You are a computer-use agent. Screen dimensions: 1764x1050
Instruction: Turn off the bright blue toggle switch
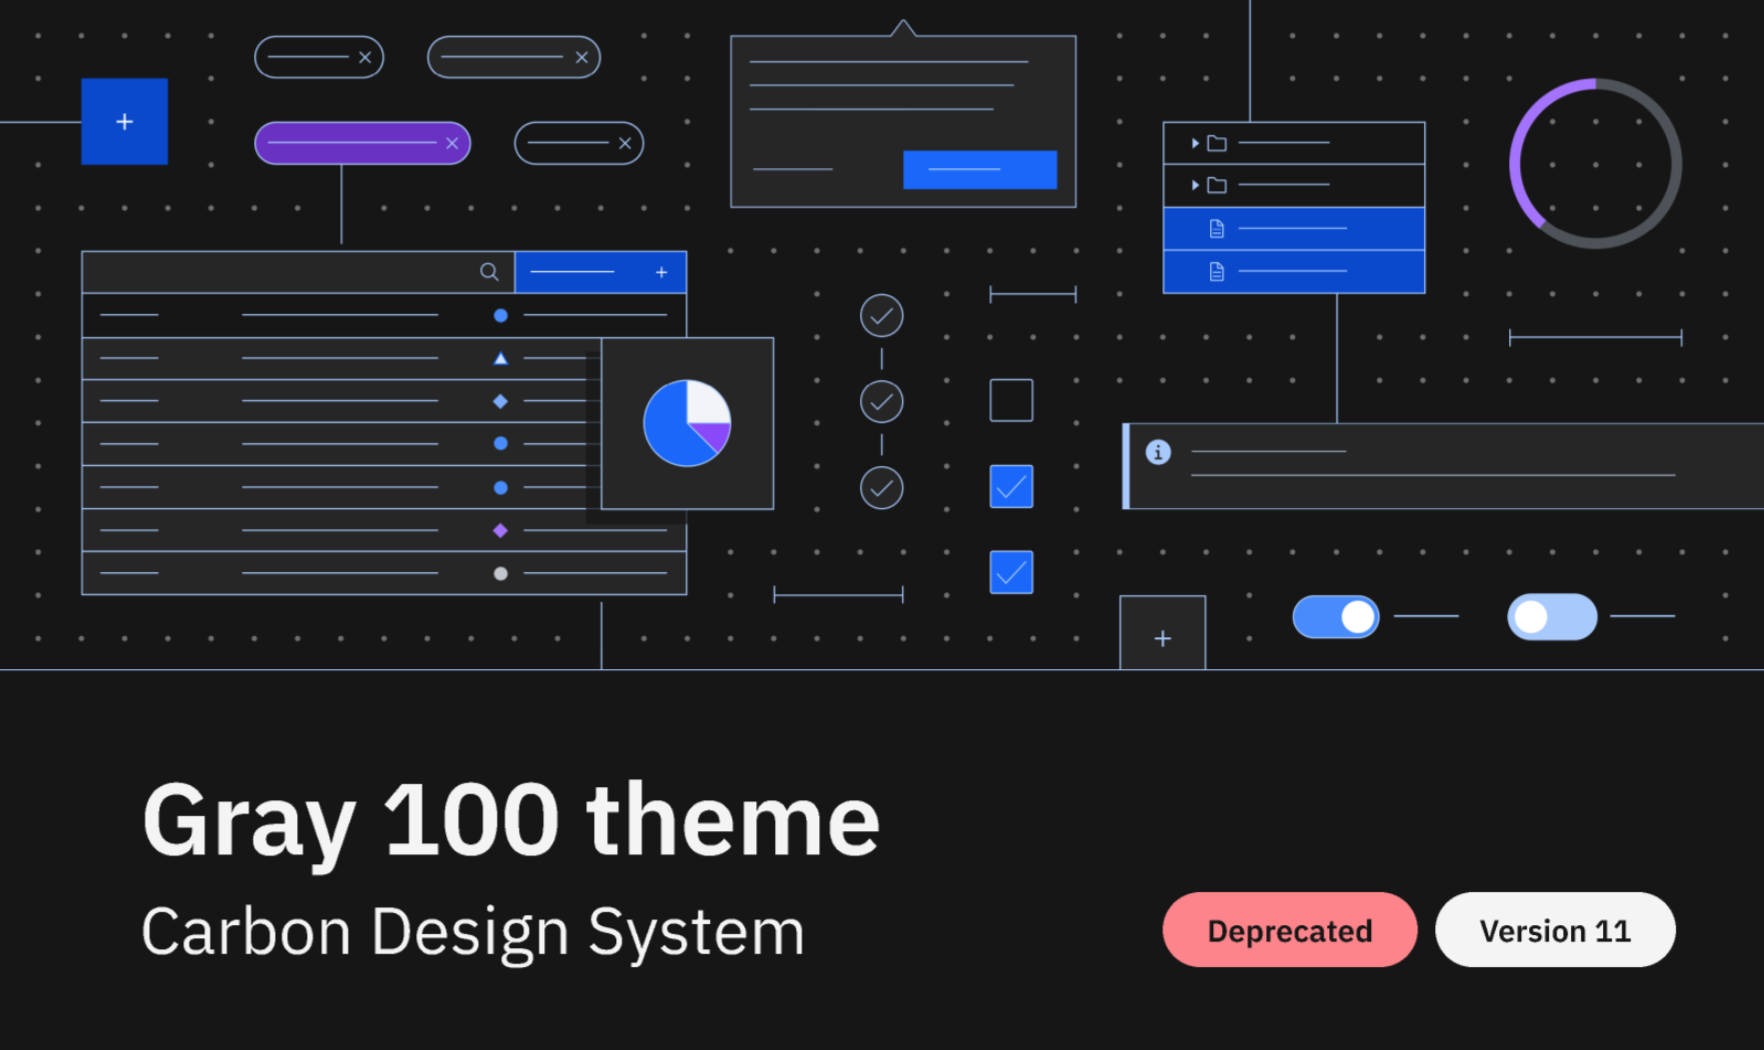(x=1336, y=617)
